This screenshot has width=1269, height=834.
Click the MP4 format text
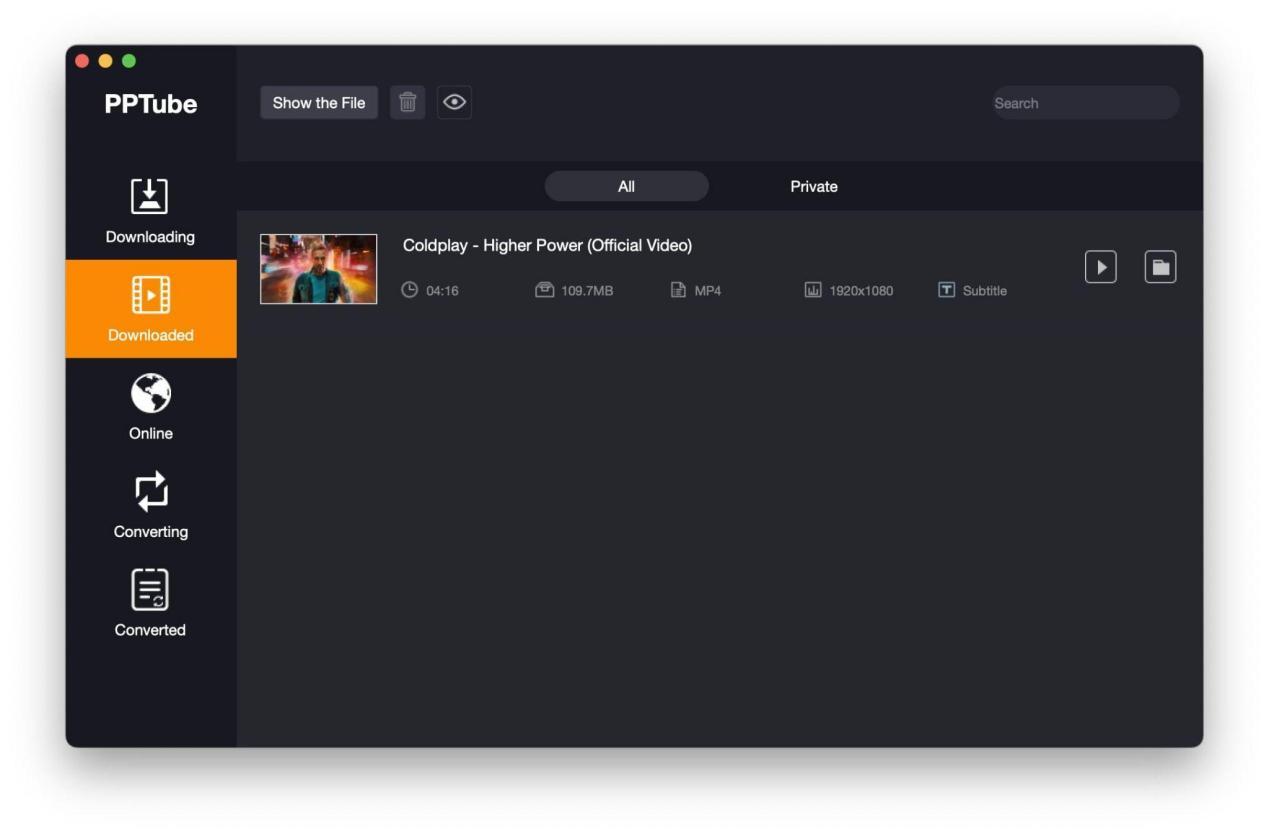pos(708,290)
